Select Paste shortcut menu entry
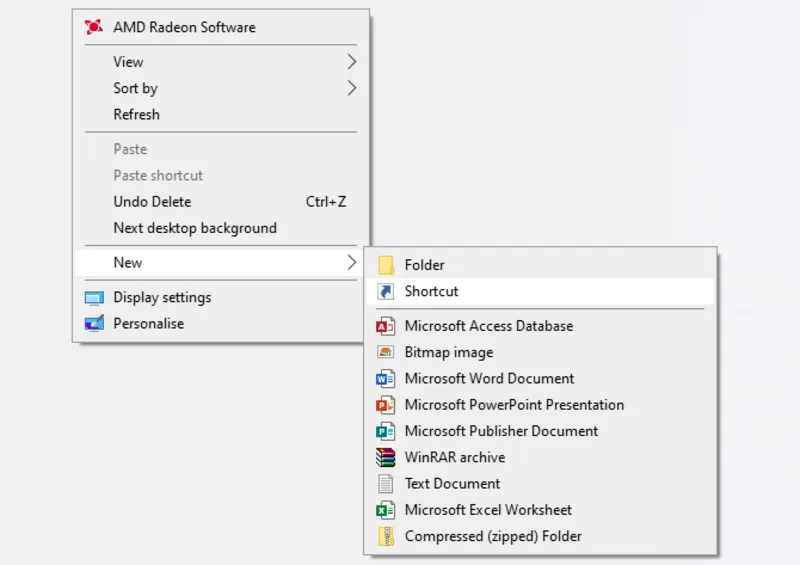Screen dimensions: 800x565 click(221, 175)
